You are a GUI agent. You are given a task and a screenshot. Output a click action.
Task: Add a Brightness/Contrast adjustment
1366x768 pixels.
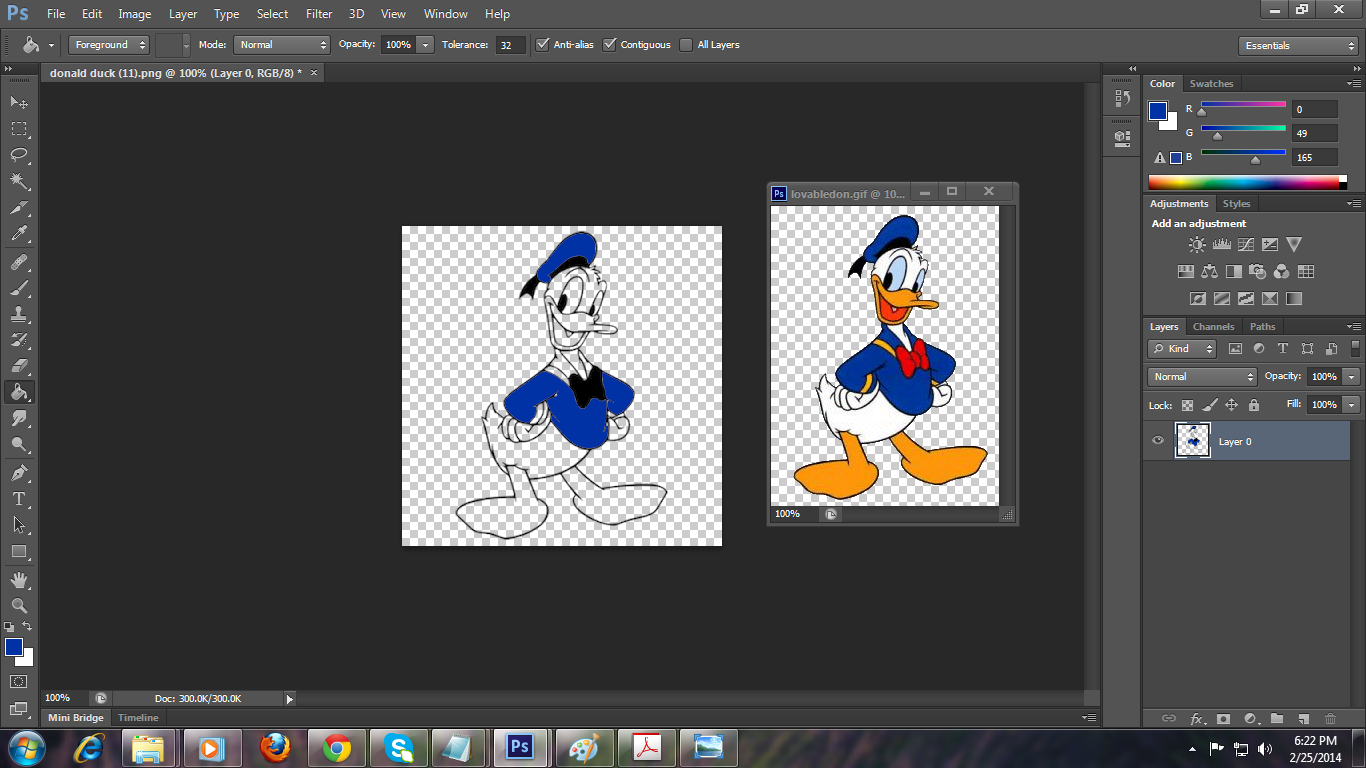pyautogui.click(x=1197, y=244)
